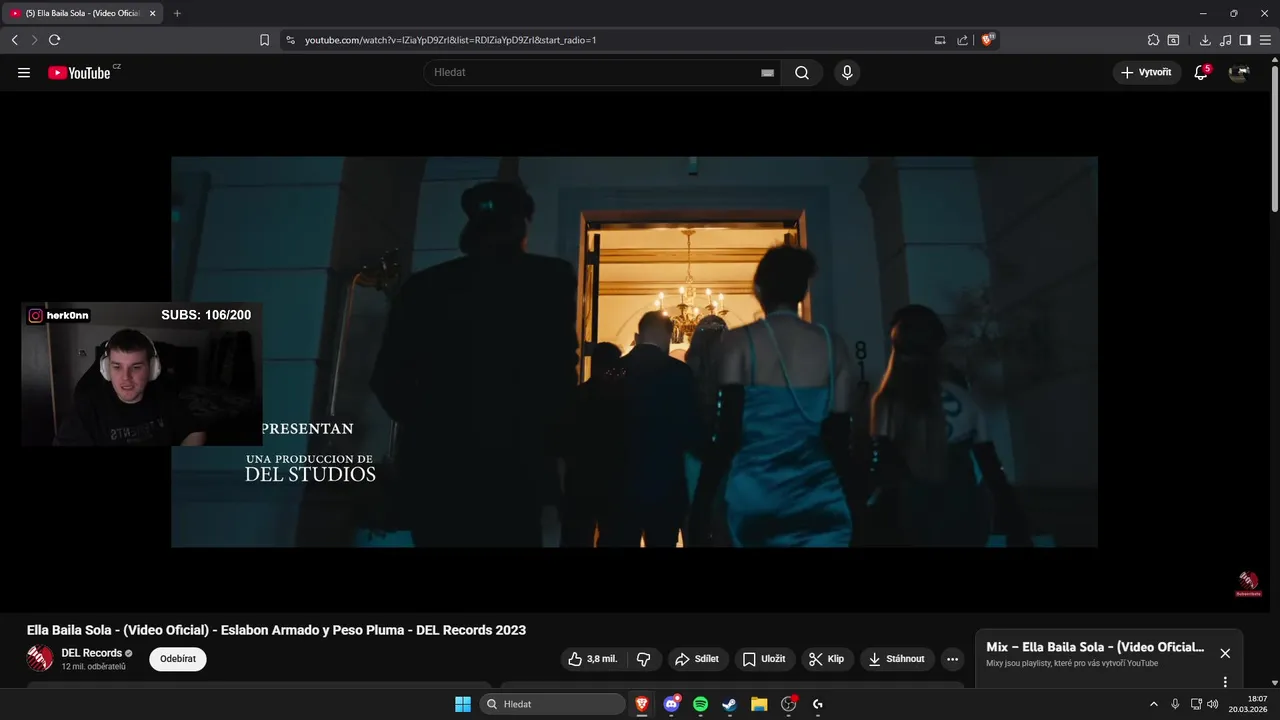The width and height of the screenshot is (1280, 720).
Task: Like the video with 3,8 mil. likes
Action: (x=594, y=659)
